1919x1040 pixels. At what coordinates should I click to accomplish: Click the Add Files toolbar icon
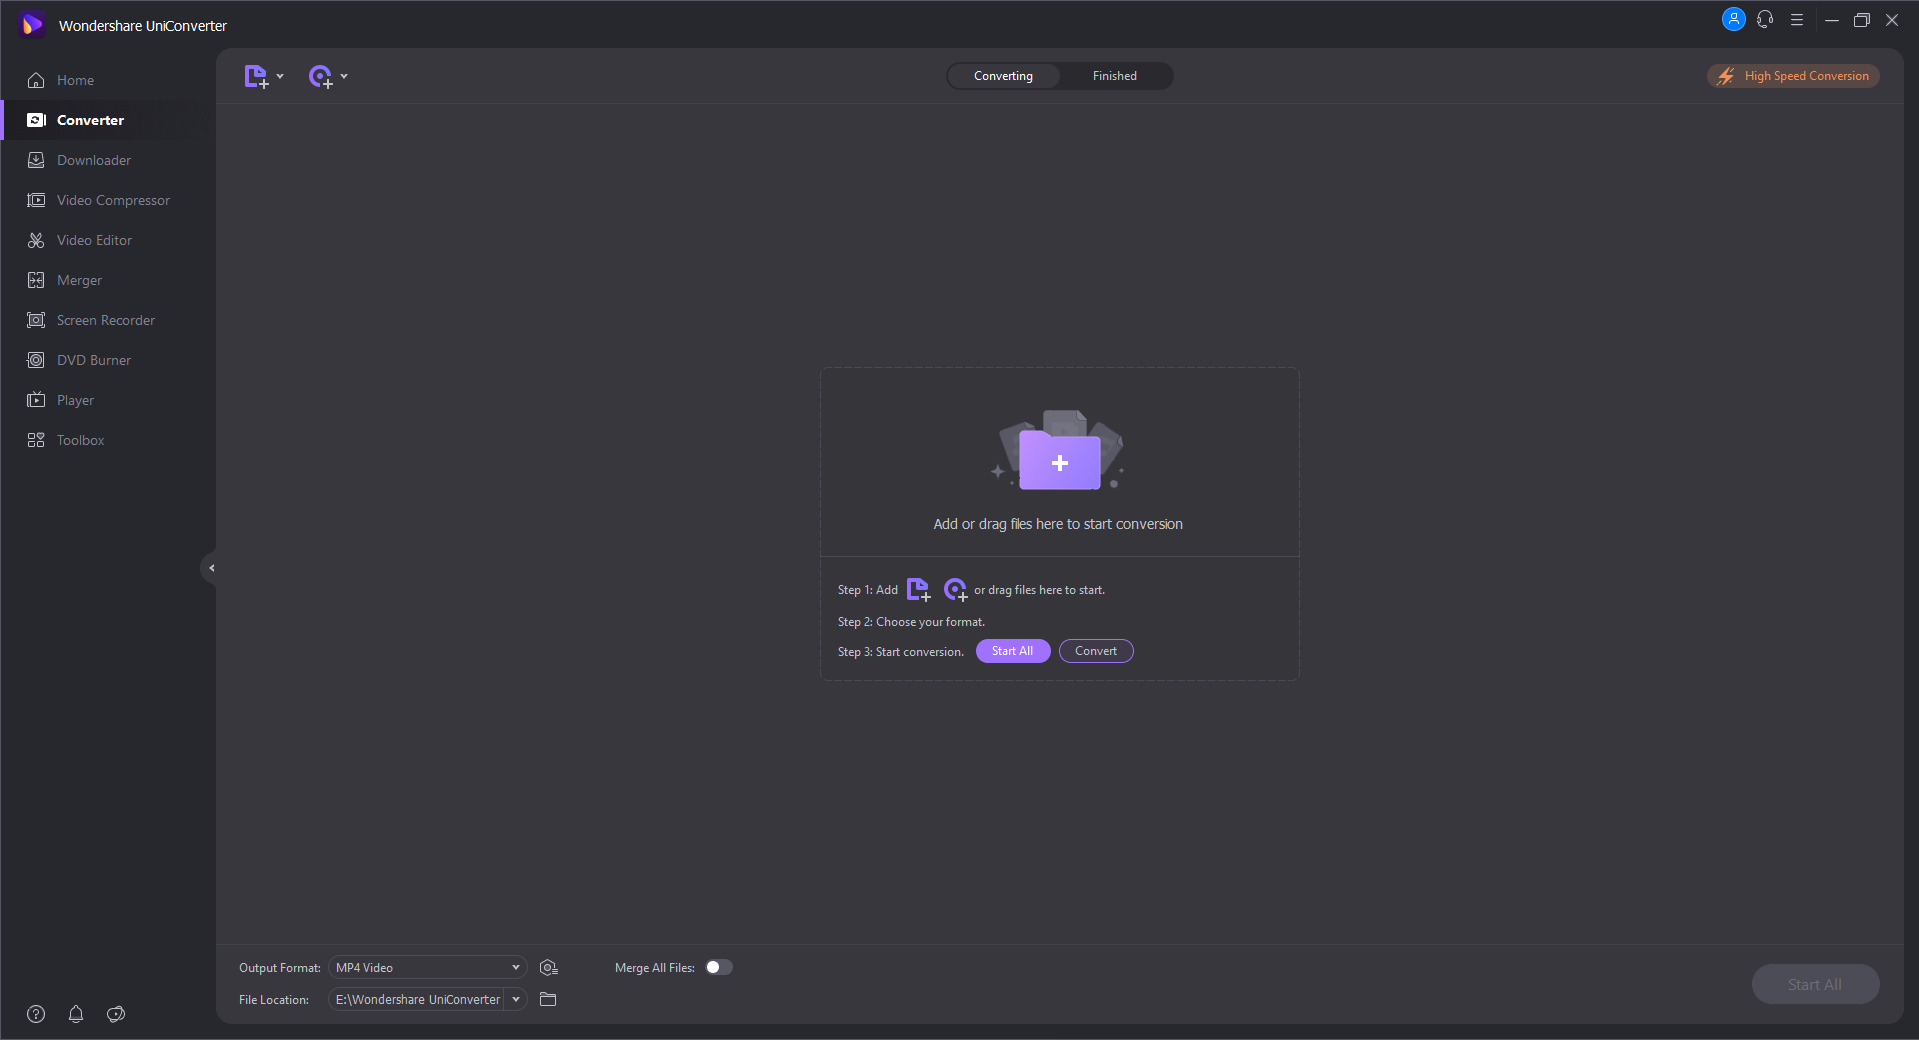(257, 77)
